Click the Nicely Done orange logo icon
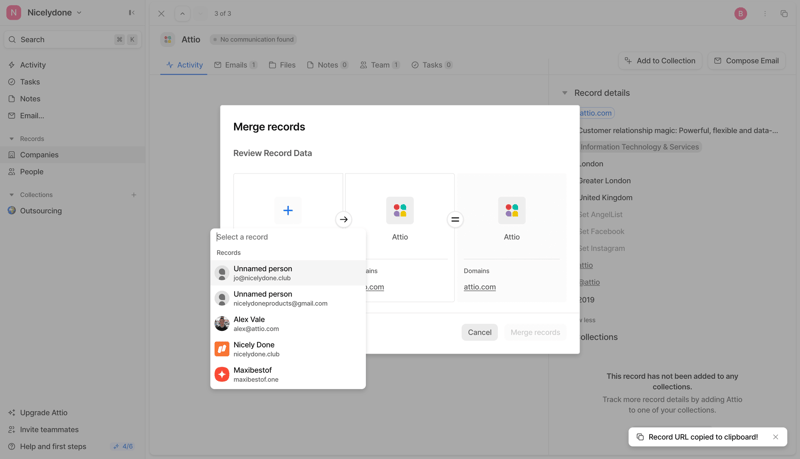Image resolution: width=800 pixels, height=459 pixels. point(222,349)
